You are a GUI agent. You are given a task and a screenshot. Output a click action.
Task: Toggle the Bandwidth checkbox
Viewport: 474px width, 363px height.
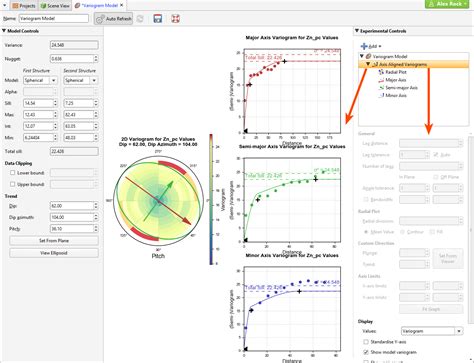(x=366, y=199)
